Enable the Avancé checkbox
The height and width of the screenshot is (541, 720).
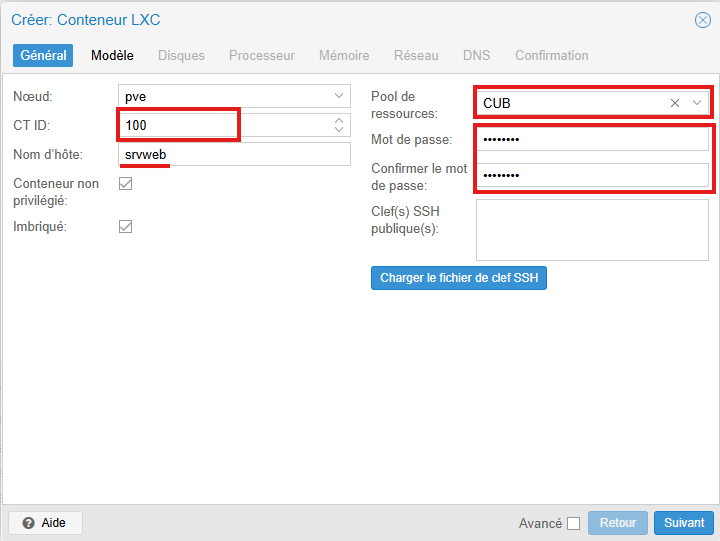[574, 524]
